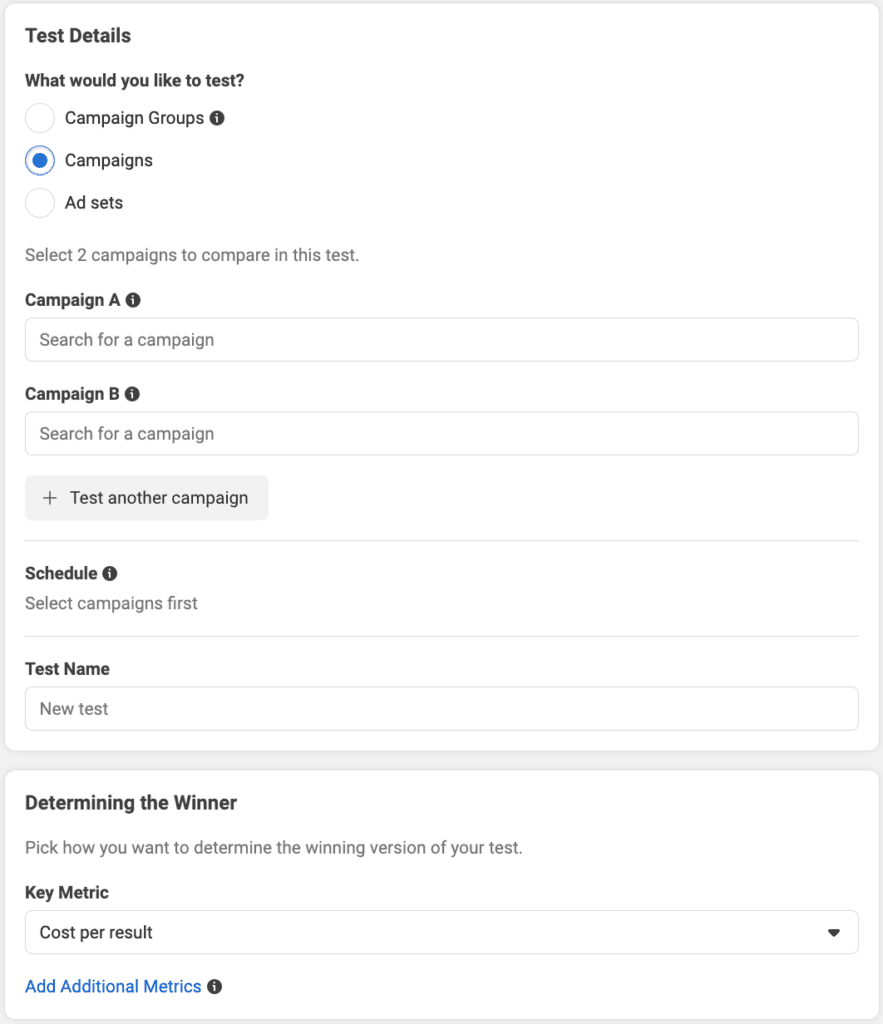Click plus icon on Test another campaign
This screenshot has width=883, height=1024.
pyautogui.click(x=50, y=498)
